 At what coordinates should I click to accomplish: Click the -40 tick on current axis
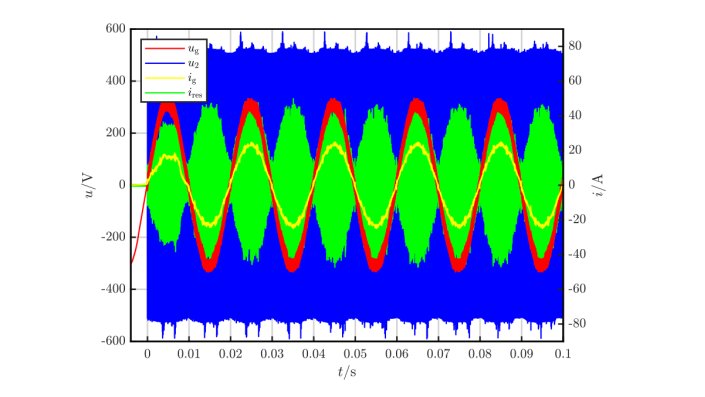coord(577,254)
